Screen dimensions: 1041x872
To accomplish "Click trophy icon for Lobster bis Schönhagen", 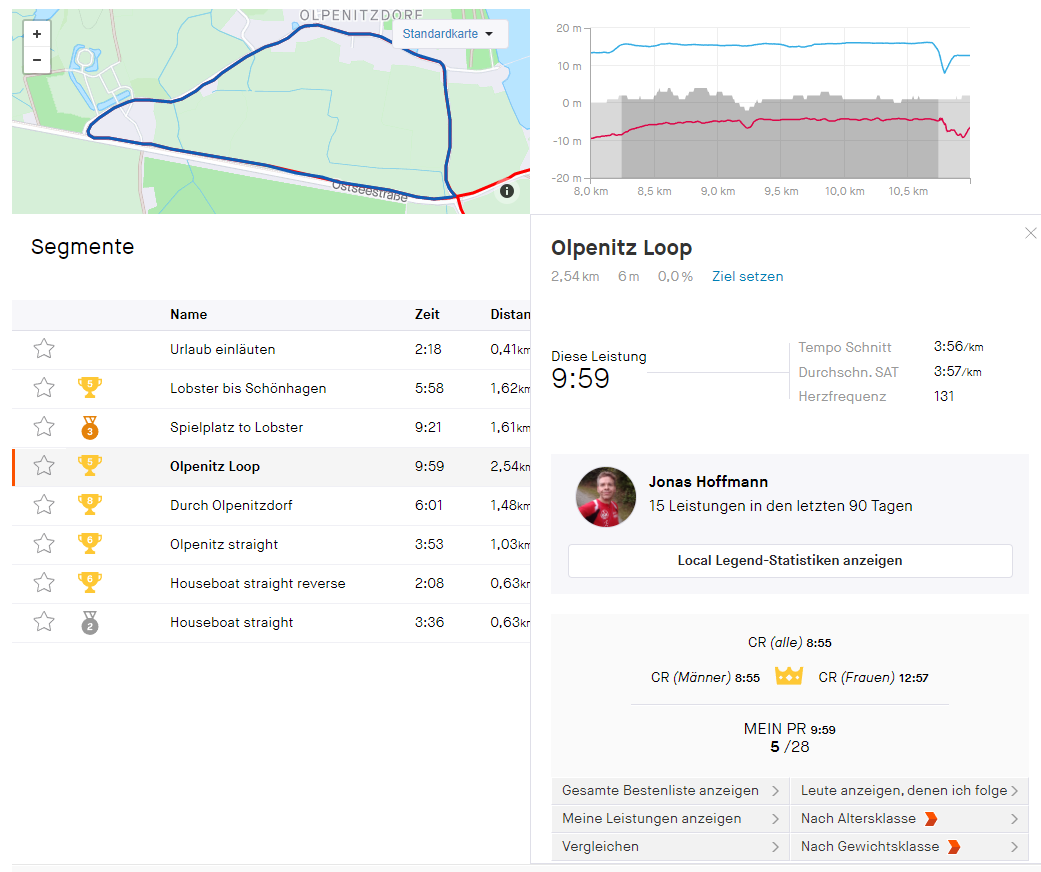I will point(90,388).
